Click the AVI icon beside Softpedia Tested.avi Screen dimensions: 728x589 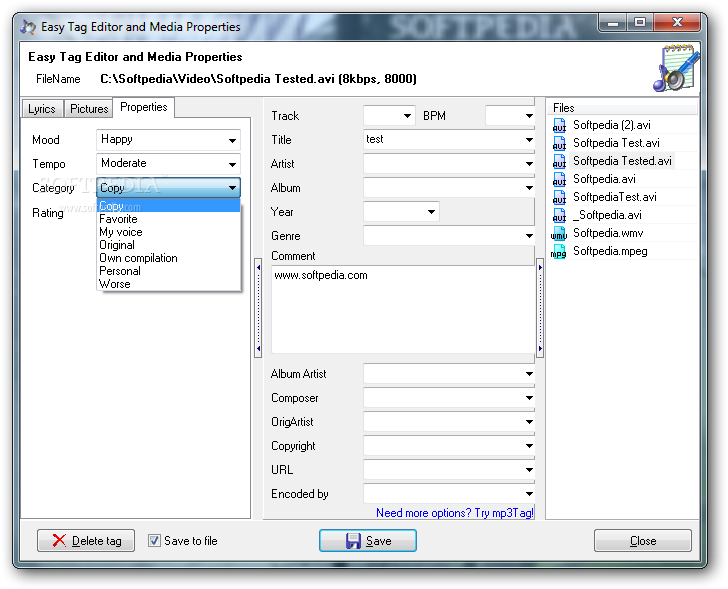pos(559,162)
